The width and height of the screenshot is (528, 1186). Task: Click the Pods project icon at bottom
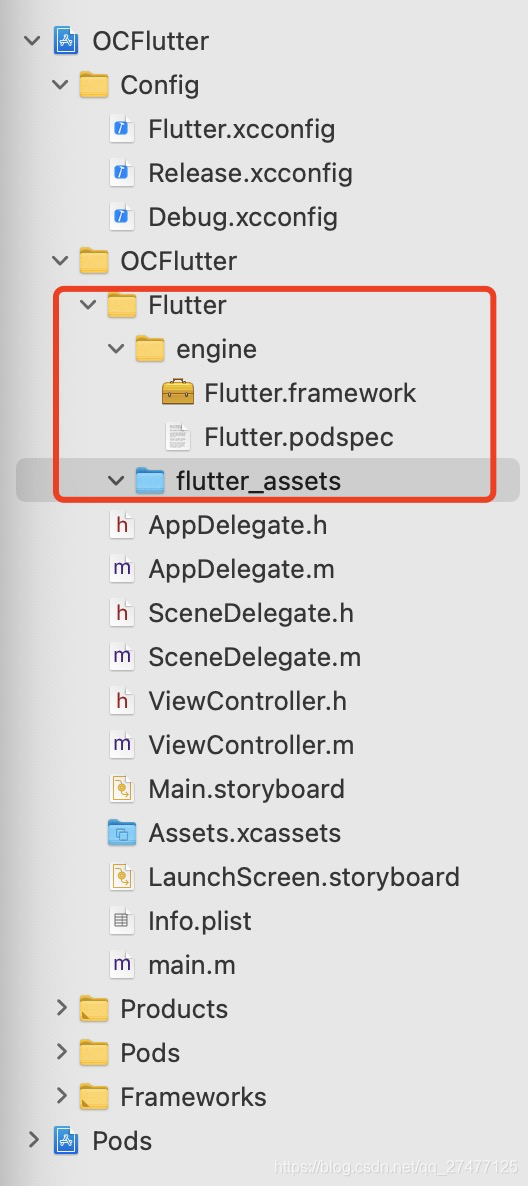click(66, 1140)
